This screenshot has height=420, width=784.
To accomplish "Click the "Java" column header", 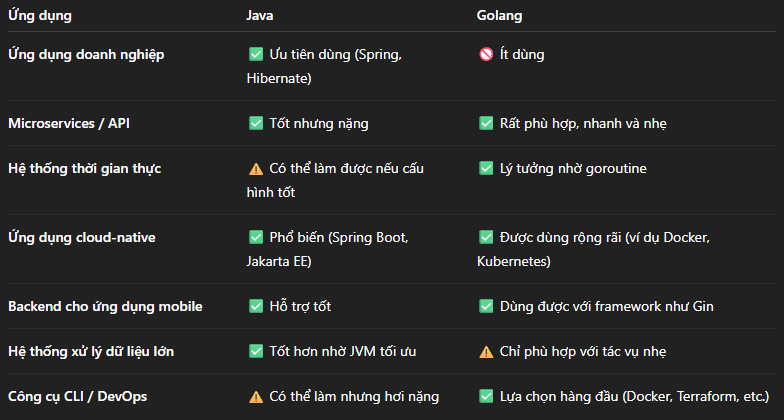I will pyautogui.click(x=261, y=16).
